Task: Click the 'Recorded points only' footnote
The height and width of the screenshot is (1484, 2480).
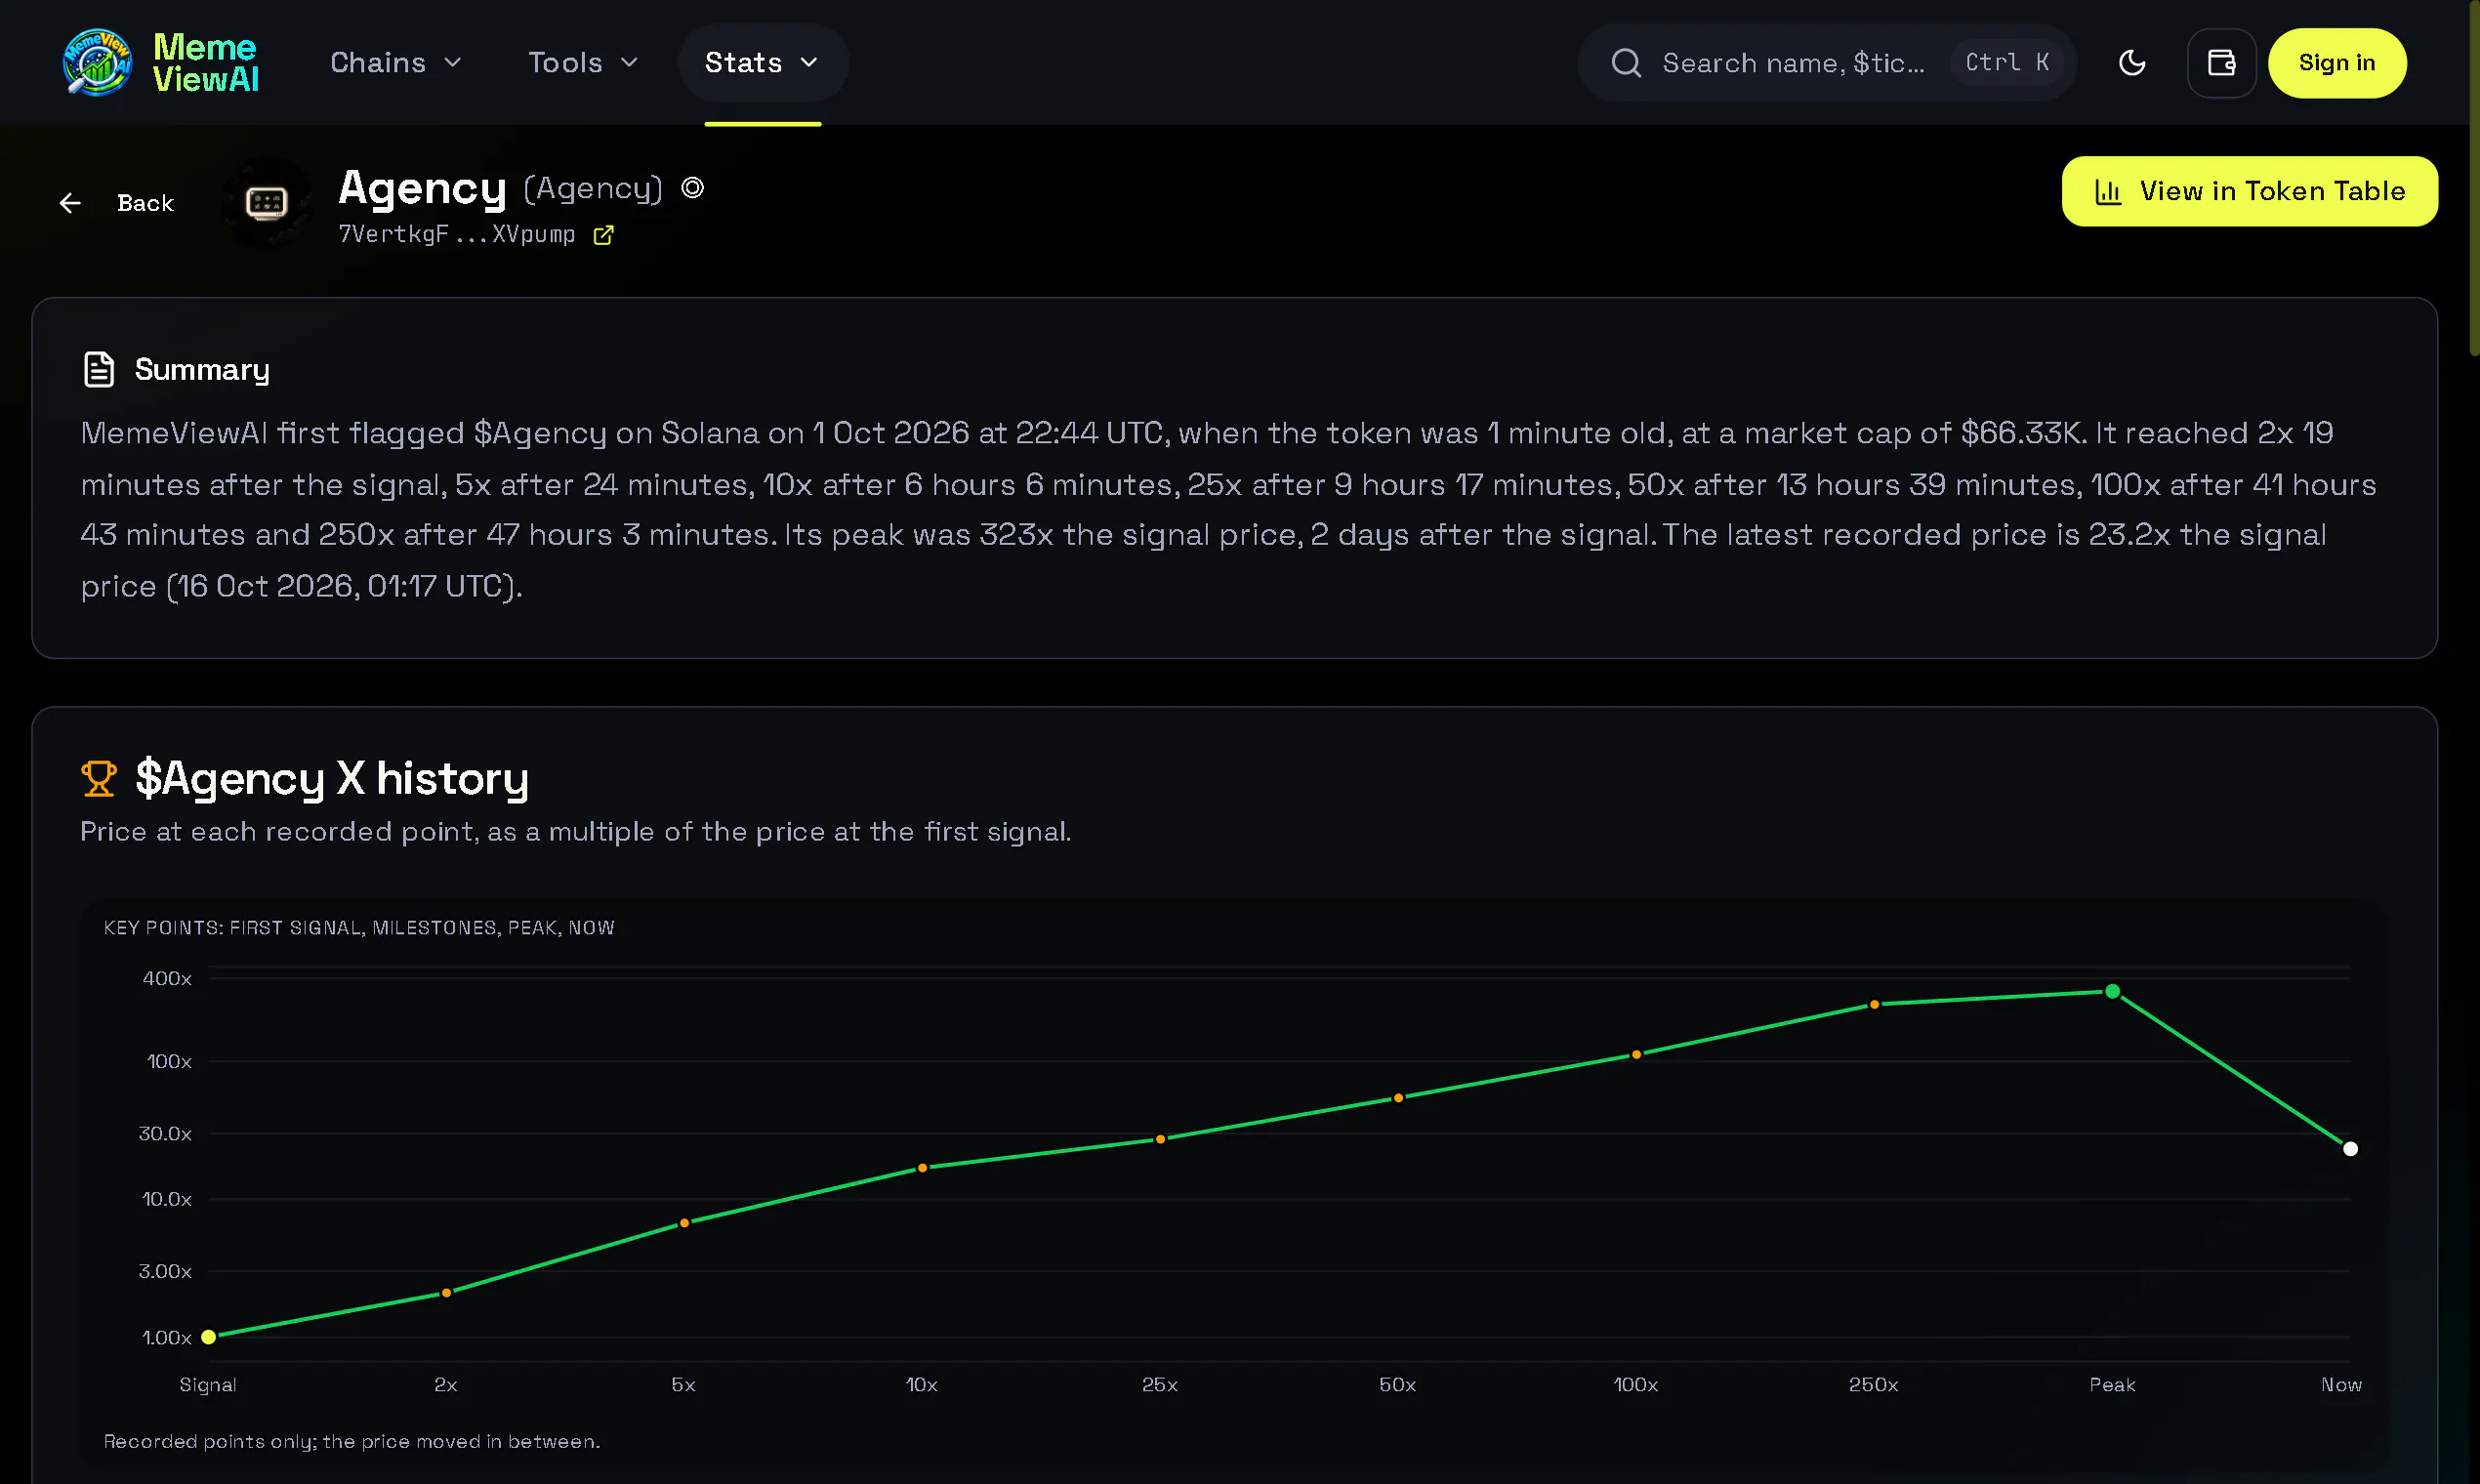Action: (352, 1441)
